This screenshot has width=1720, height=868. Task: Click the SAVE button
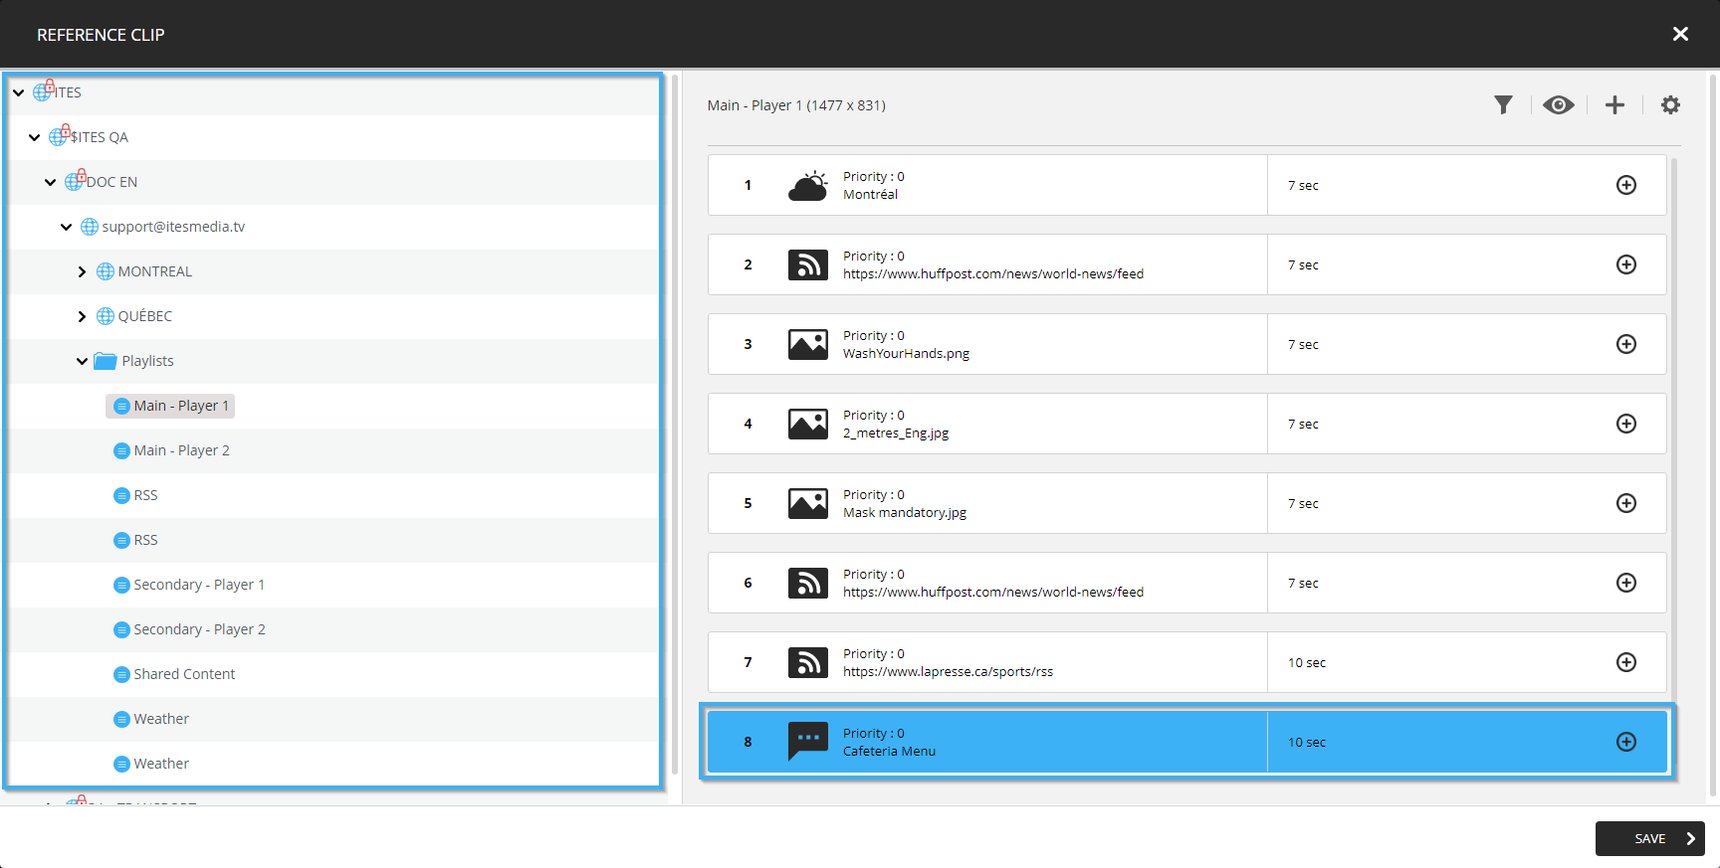(1649, 838)
